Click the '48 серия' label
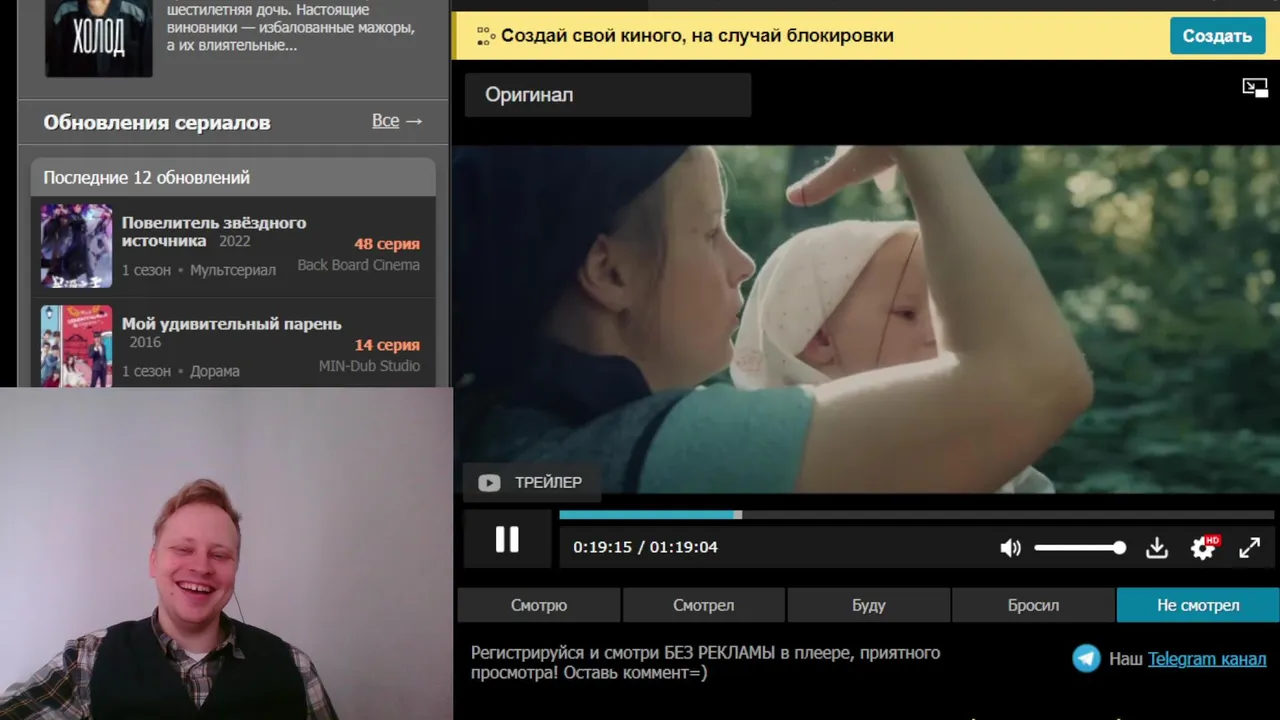Image resolution: width=1280 pixels, height=720 pixels. pyautogui.click(x=387, y=244)
